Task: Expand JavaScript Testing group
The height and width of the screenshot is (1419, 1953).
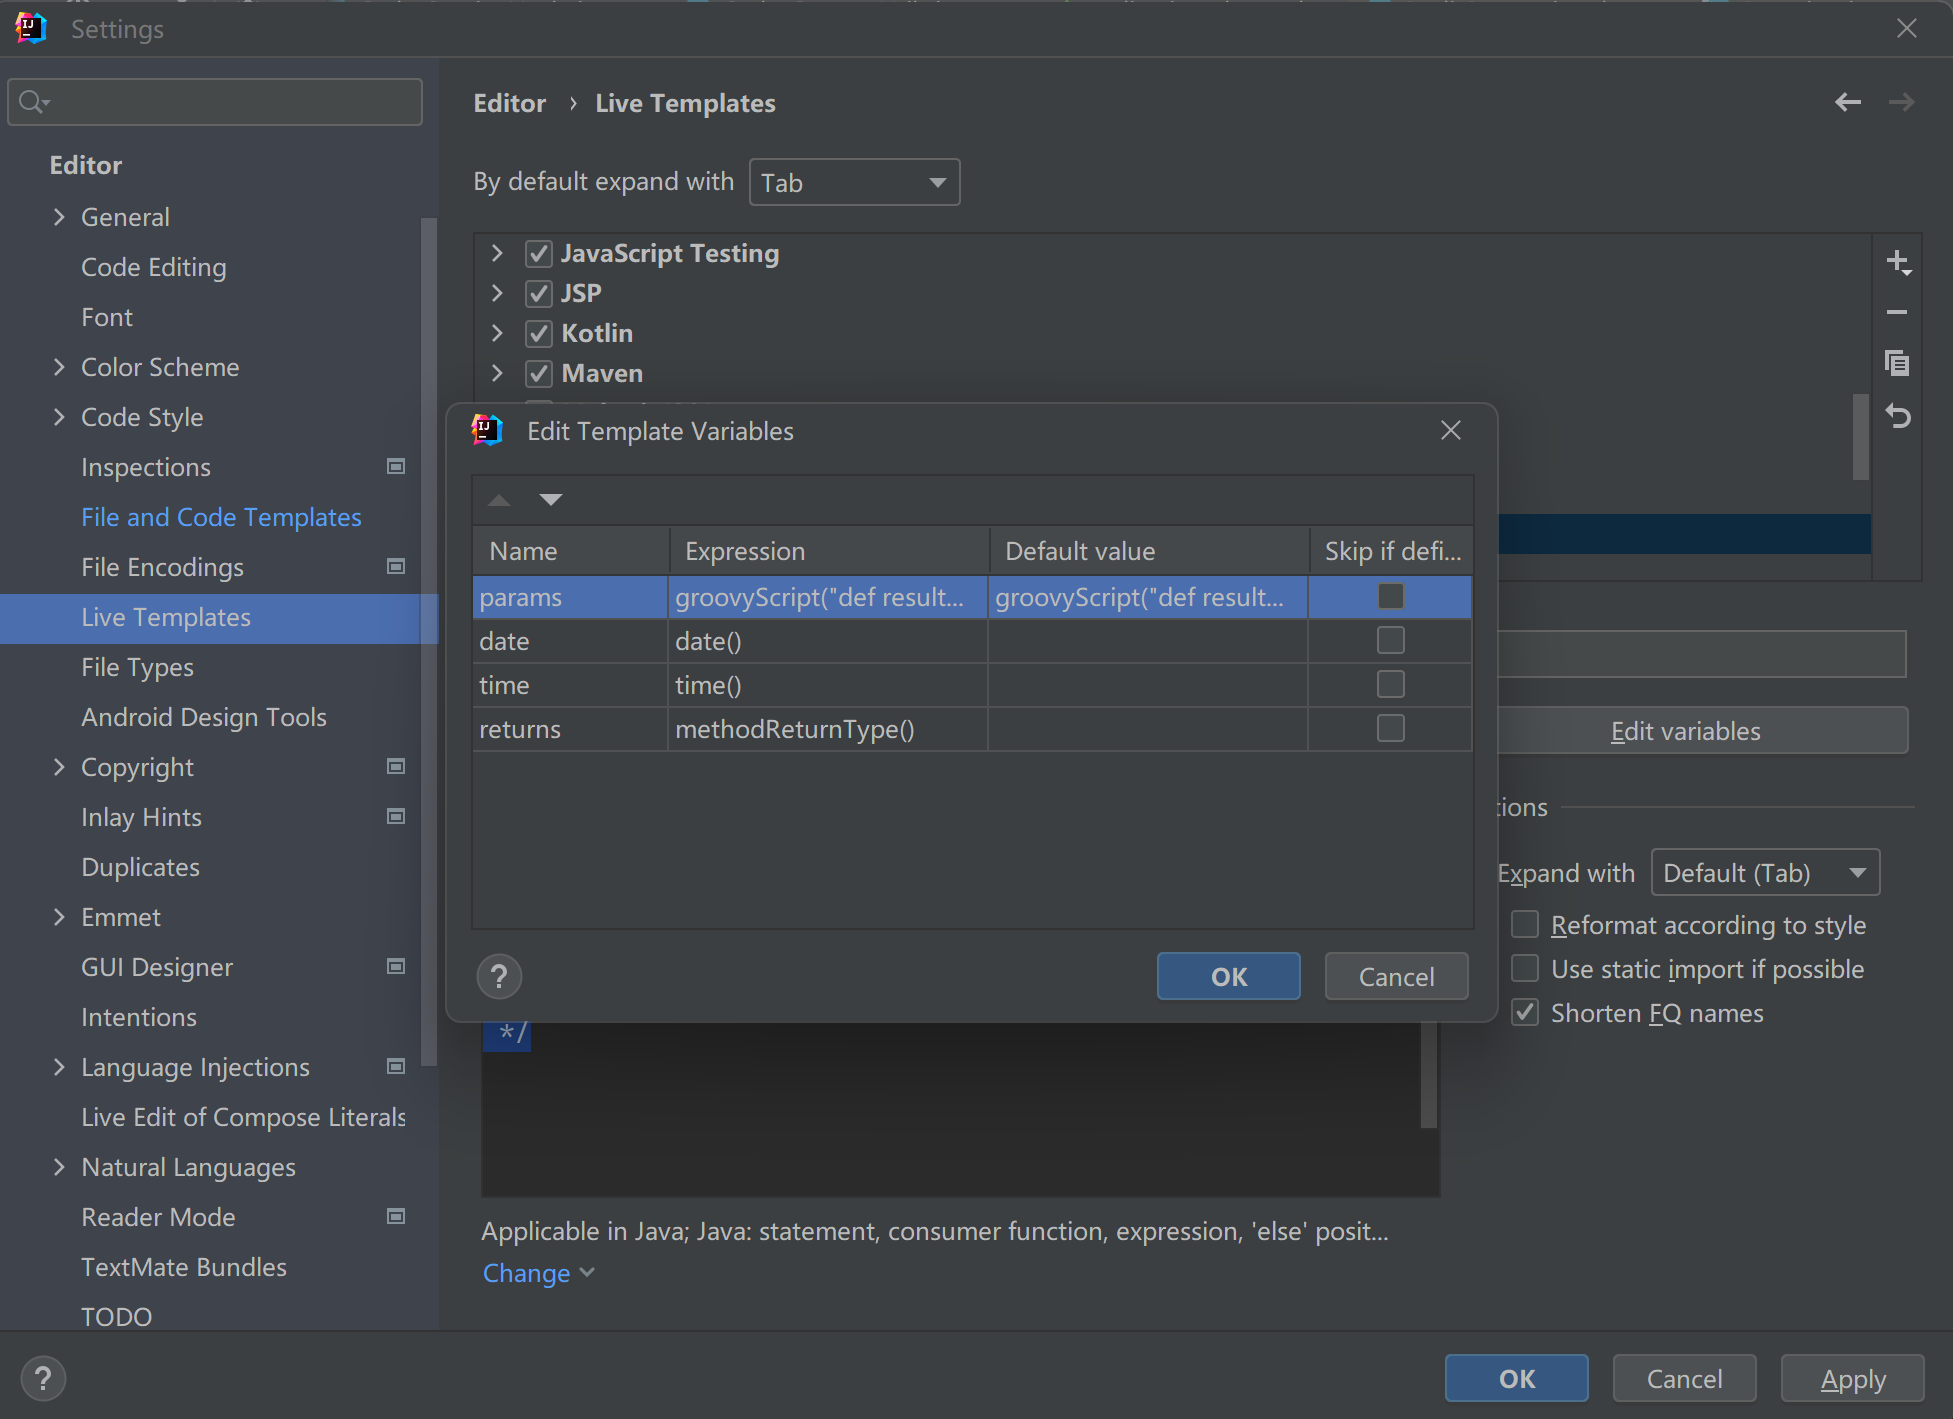Action: pos(497,254)
